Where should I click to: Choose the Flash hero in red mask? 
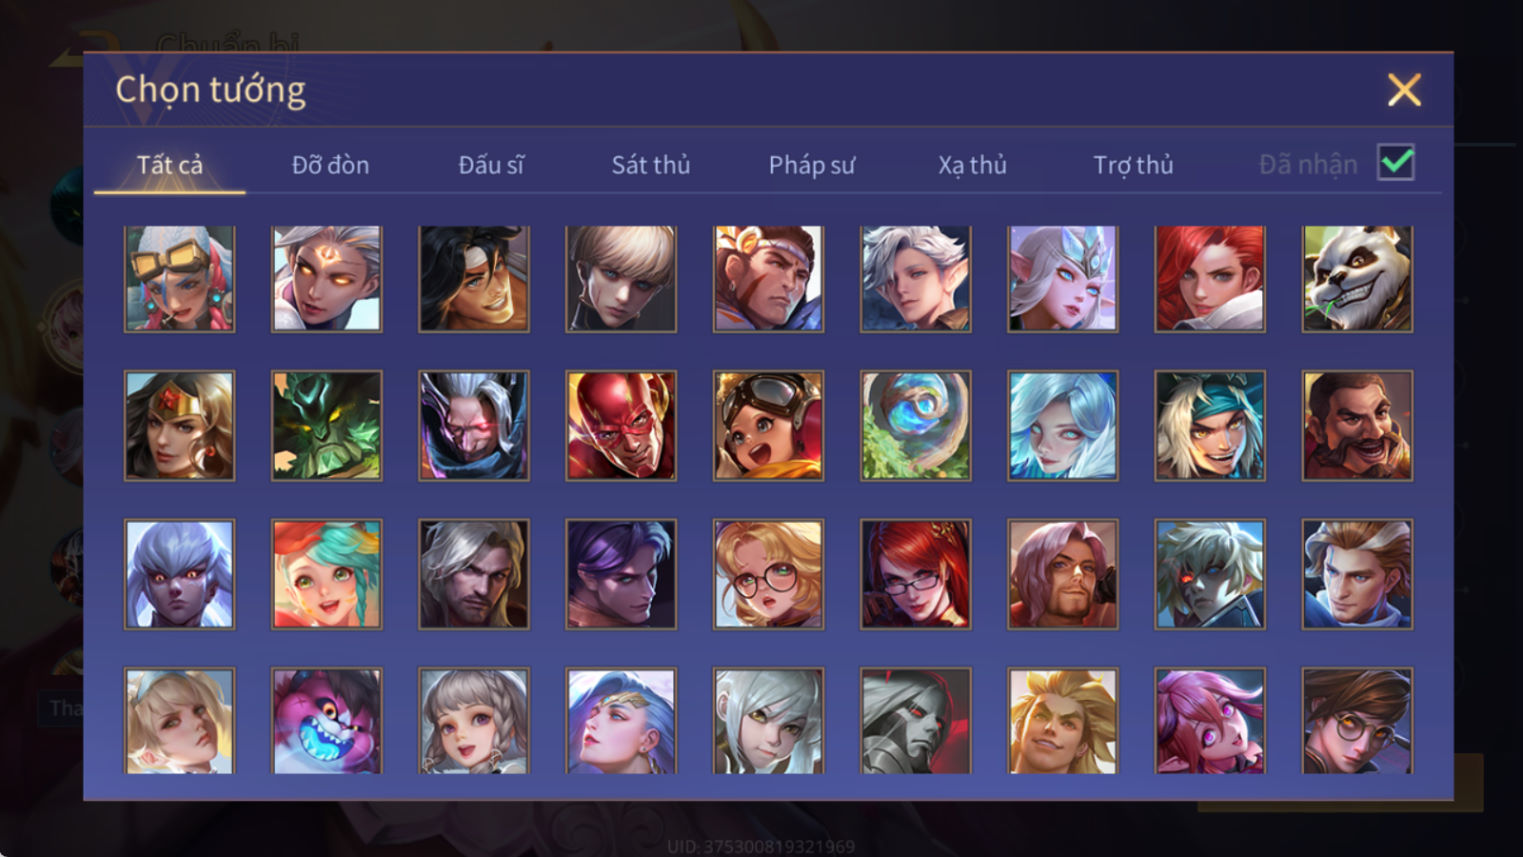pyautogui.click(x=621, y=425)
